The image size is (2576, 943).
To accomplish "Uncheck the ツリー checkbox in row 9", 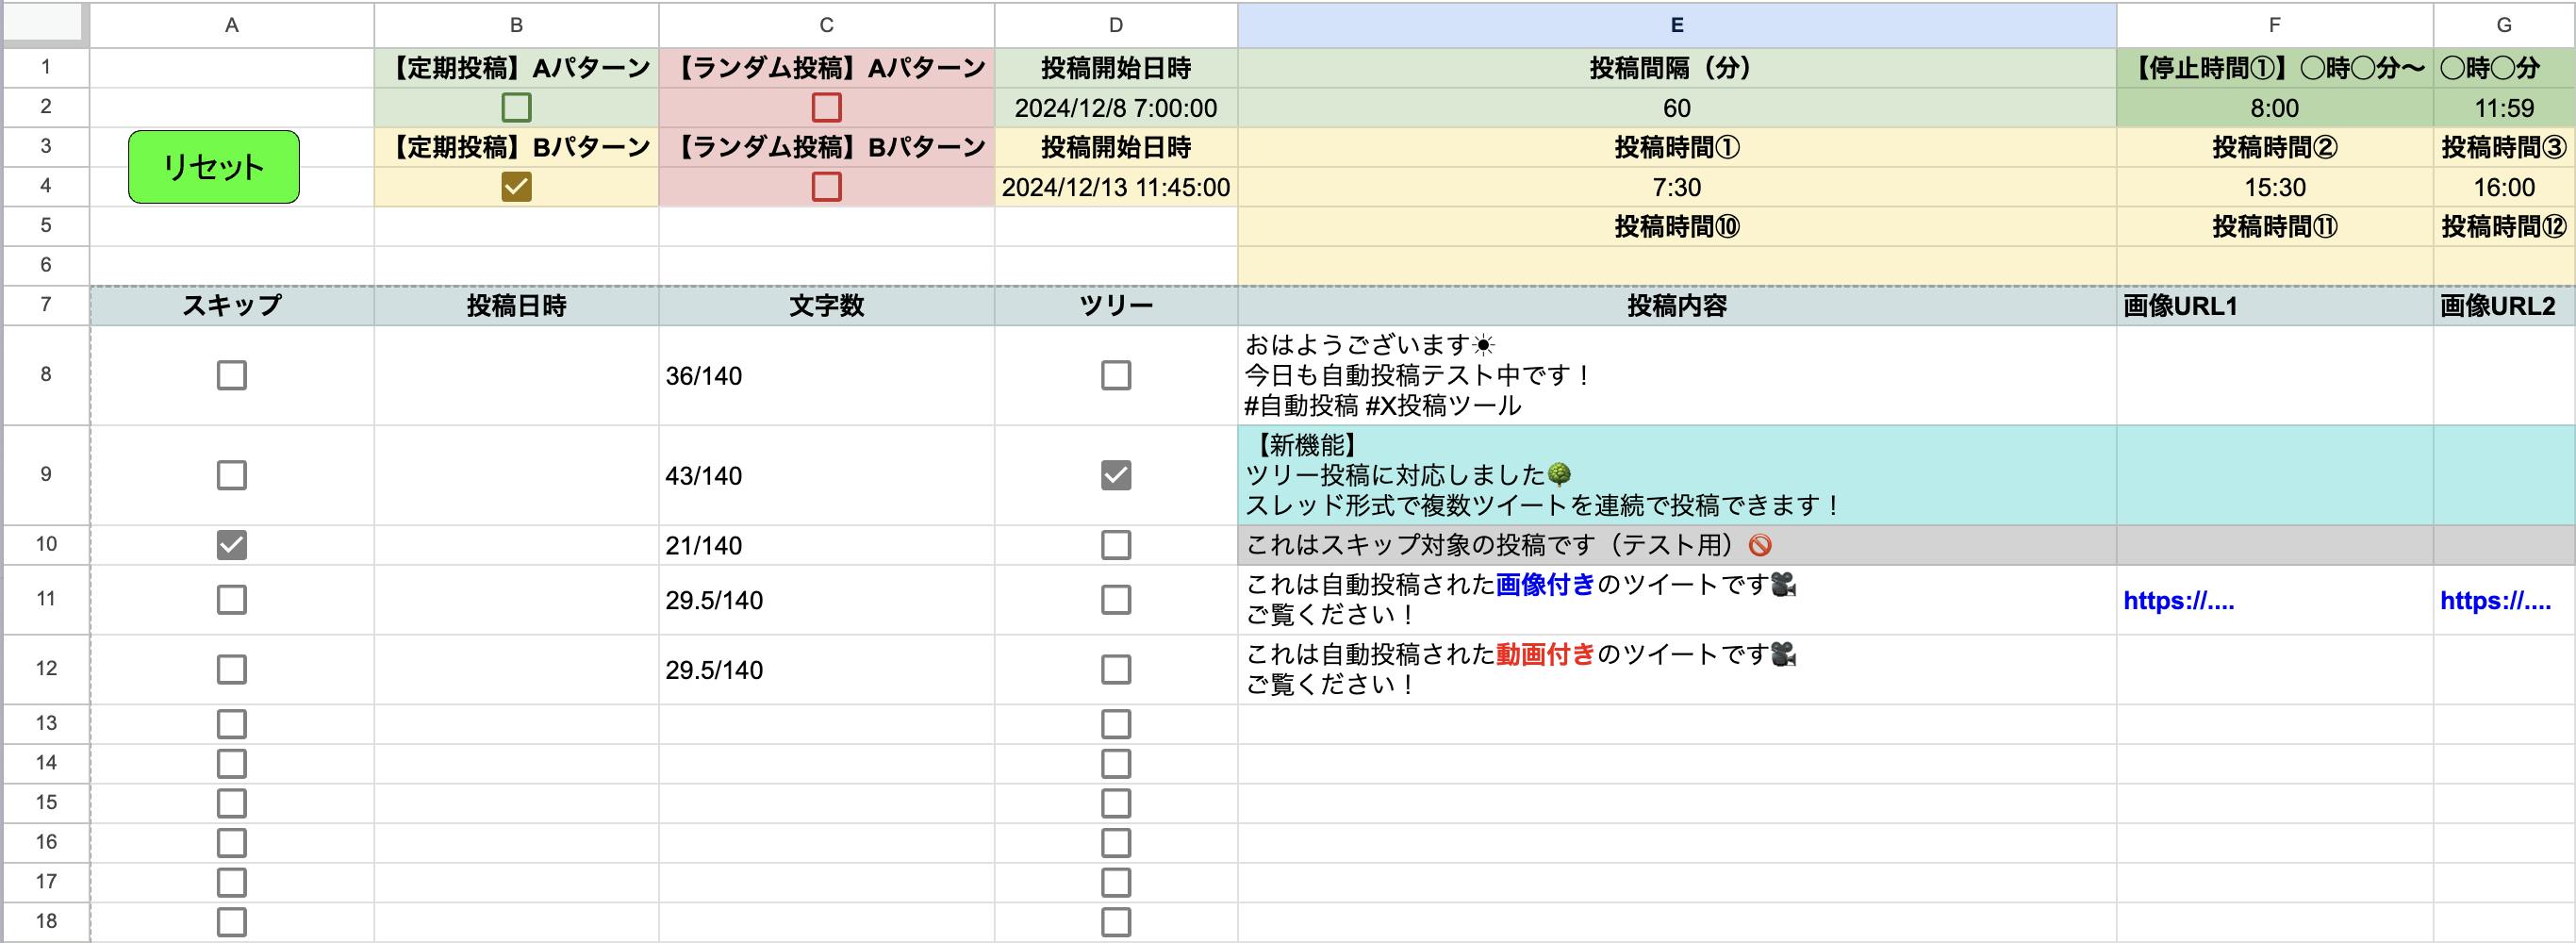I will click(x=1116, y=475).
